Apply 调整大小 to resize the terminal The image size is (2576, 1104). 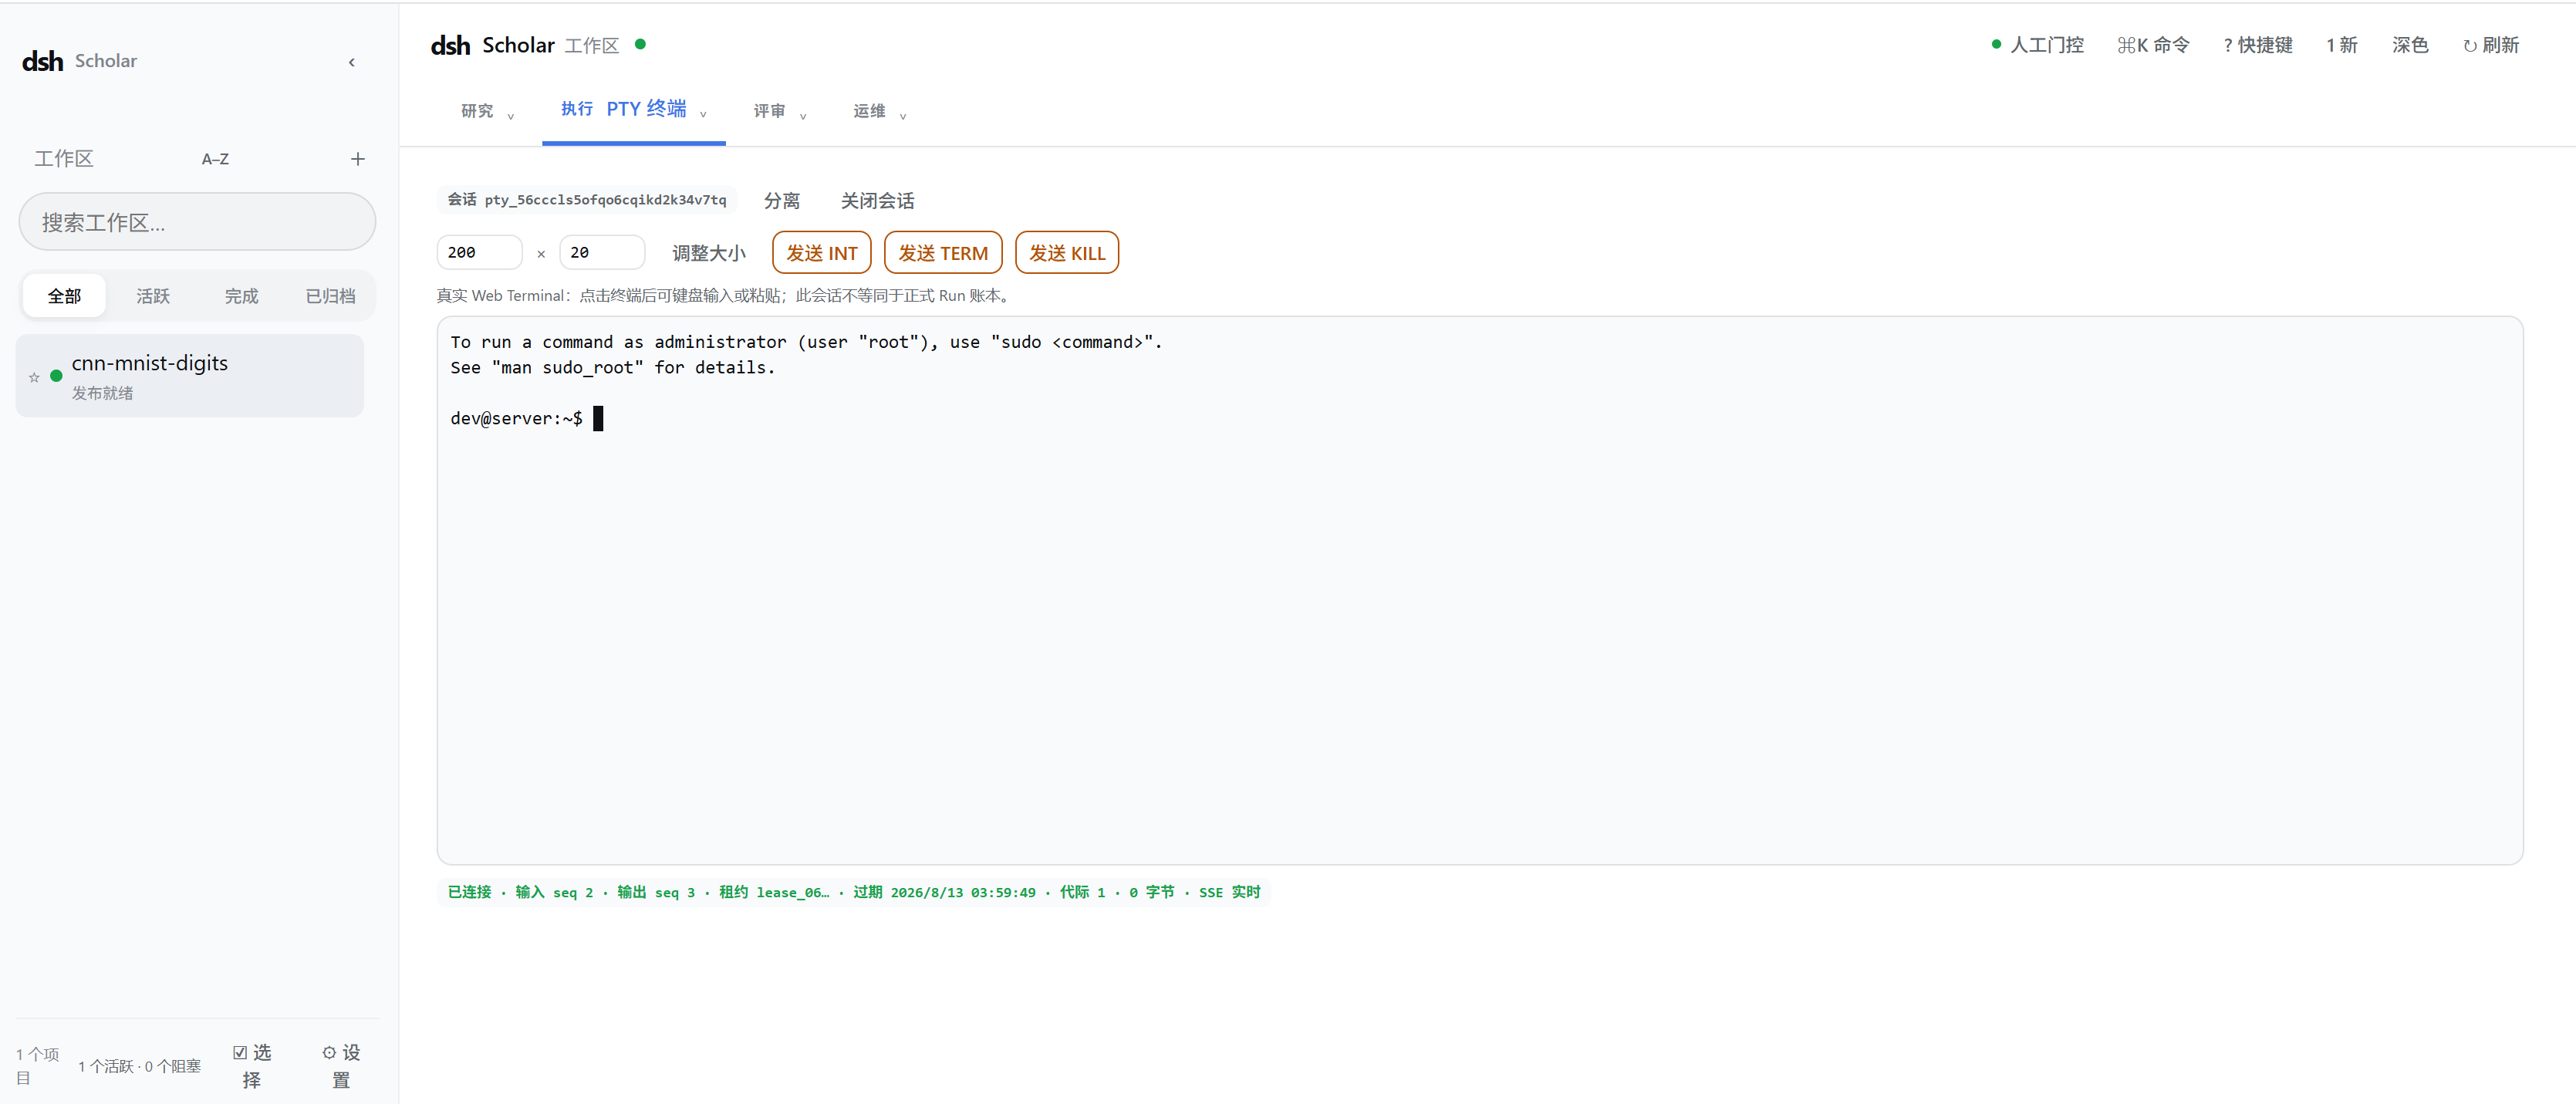708,253
